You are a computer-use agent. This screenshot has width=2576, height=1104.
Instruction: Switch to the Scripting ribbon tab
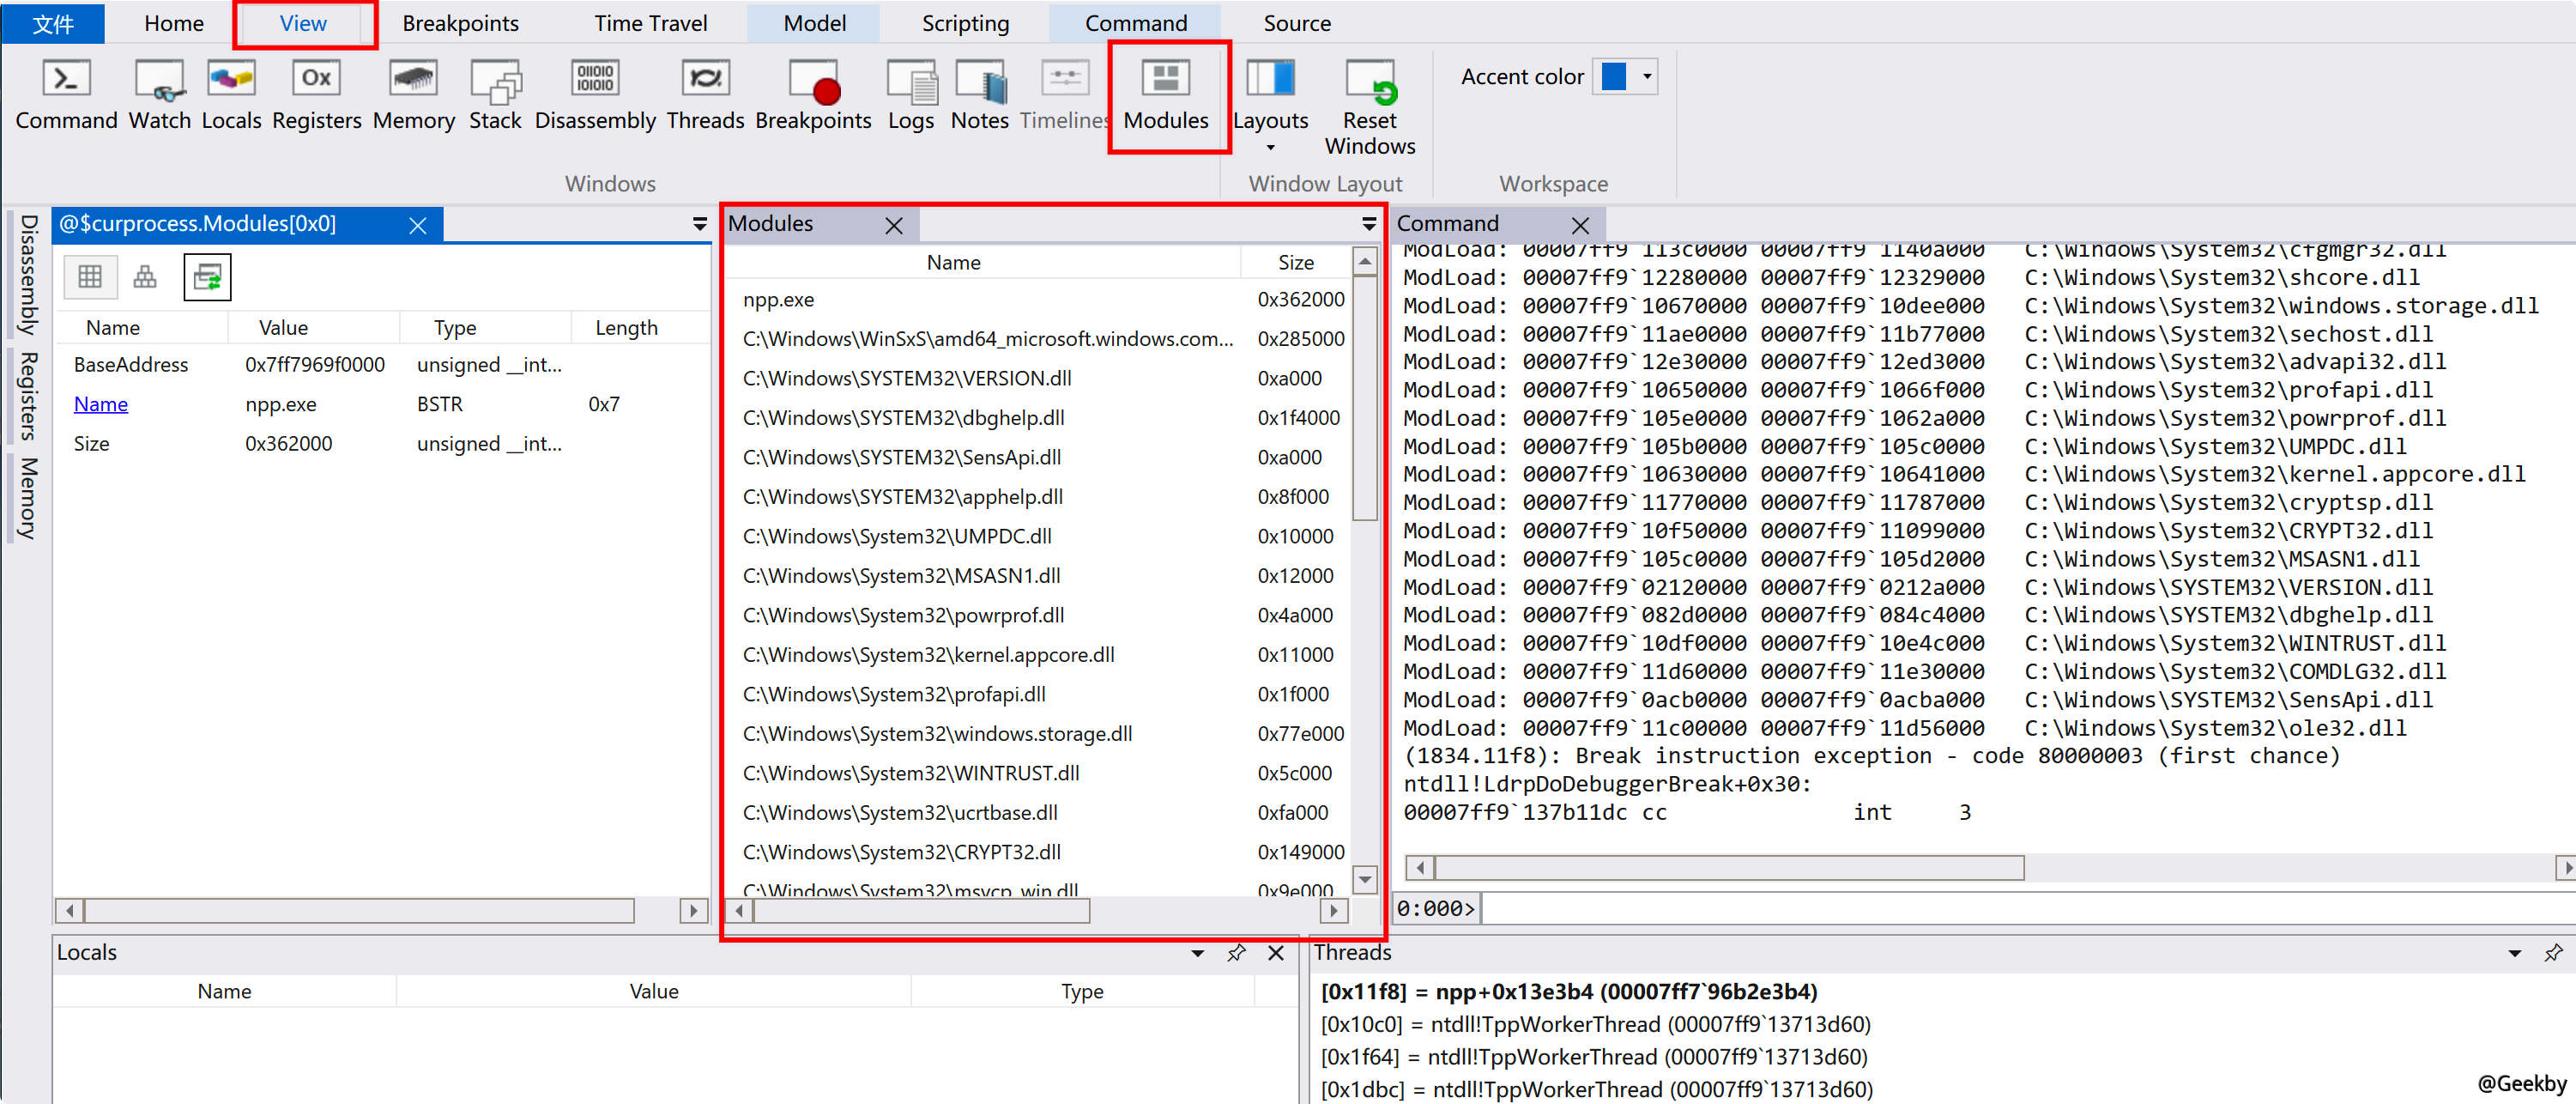966,23
